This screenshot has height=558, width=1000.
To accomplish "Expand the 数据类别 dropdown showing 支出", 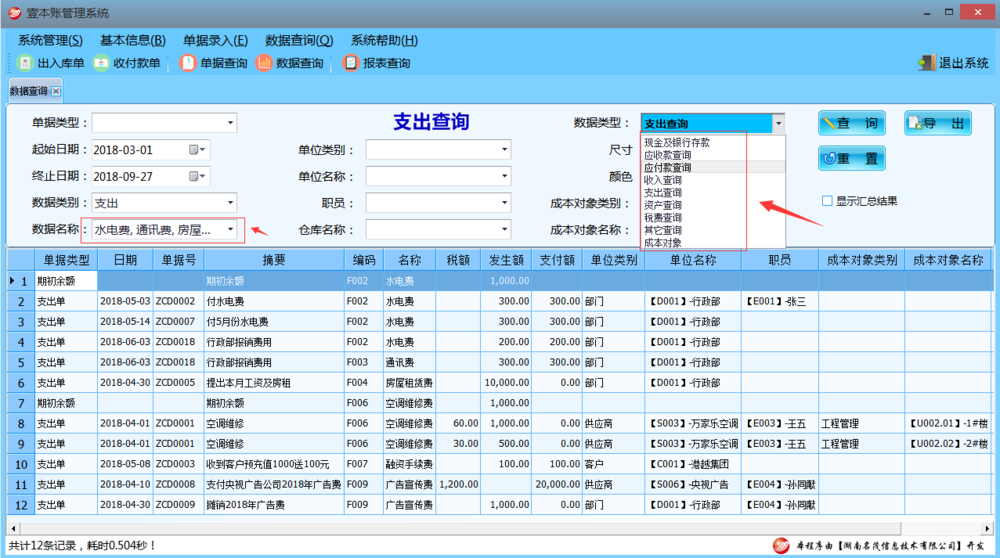I will 230,203.
